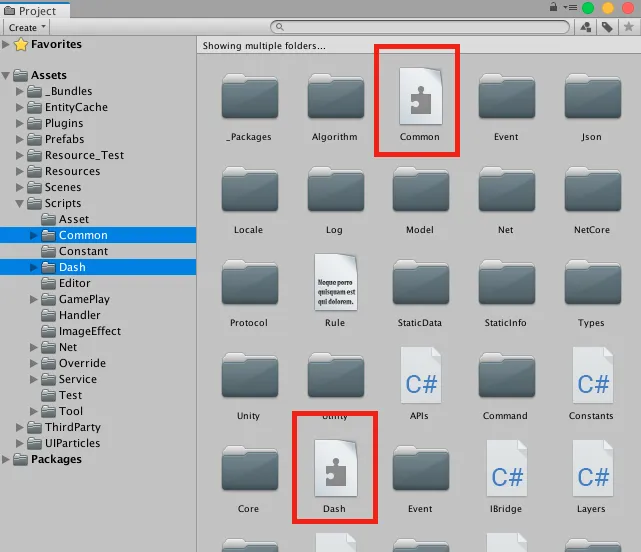Open the Common assembly definition asset
641x552 pixels.
pyautogui.click(x=419, y=96)
